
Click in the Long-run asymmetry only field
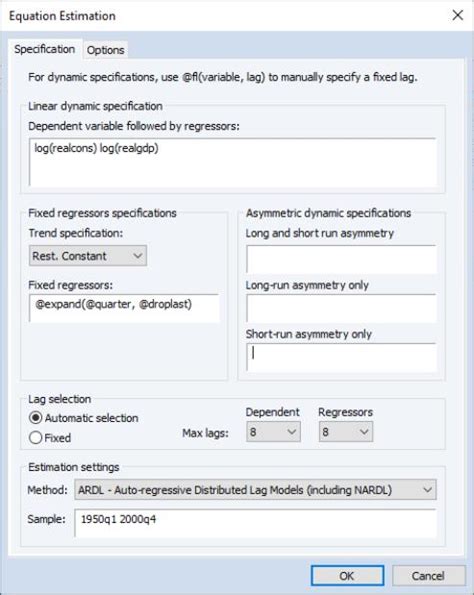click(x=341, y=309)
